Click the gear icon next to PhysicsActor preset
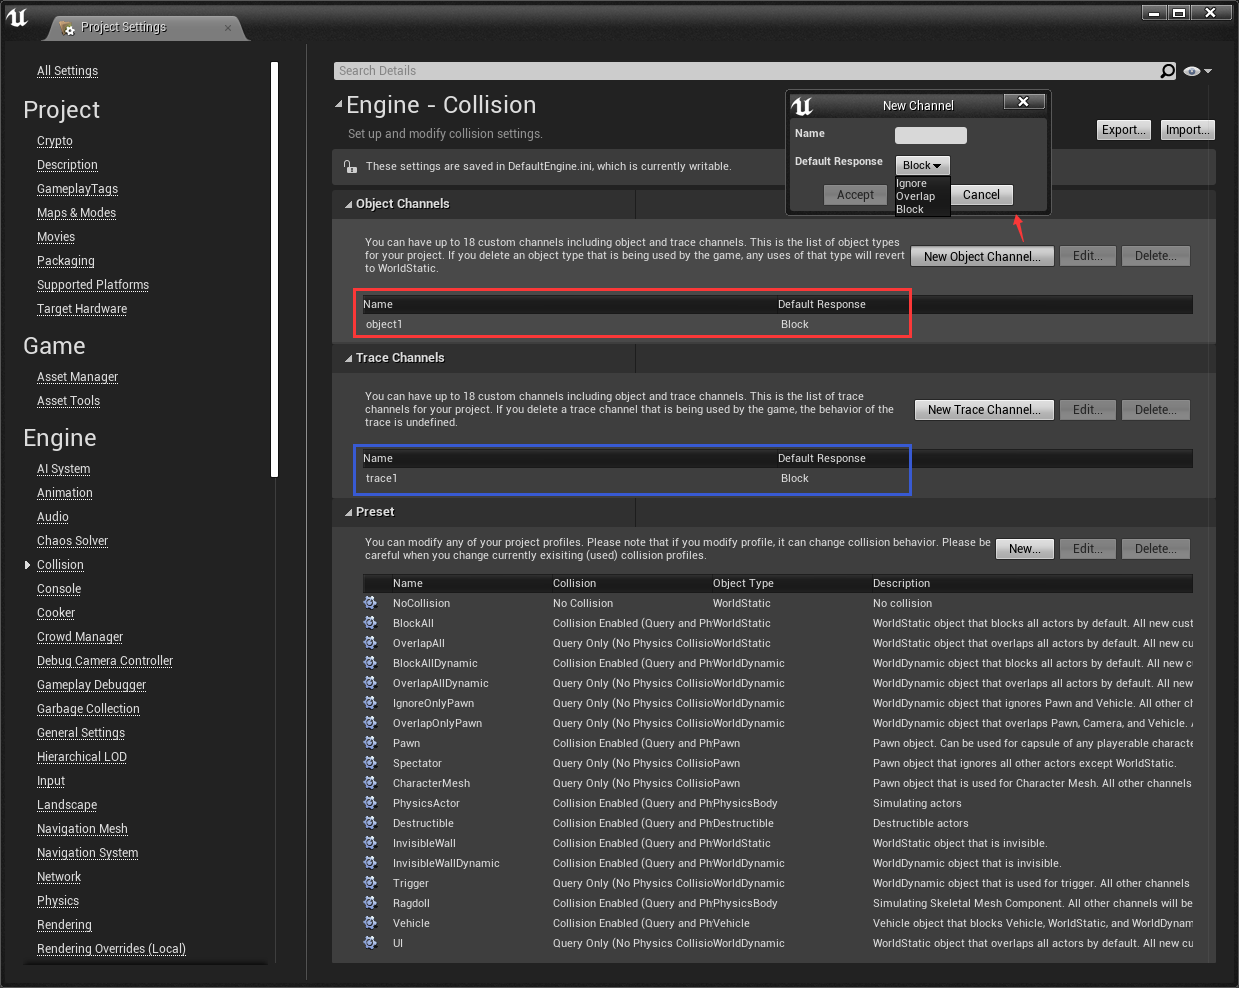 click(x=370, y=803)
